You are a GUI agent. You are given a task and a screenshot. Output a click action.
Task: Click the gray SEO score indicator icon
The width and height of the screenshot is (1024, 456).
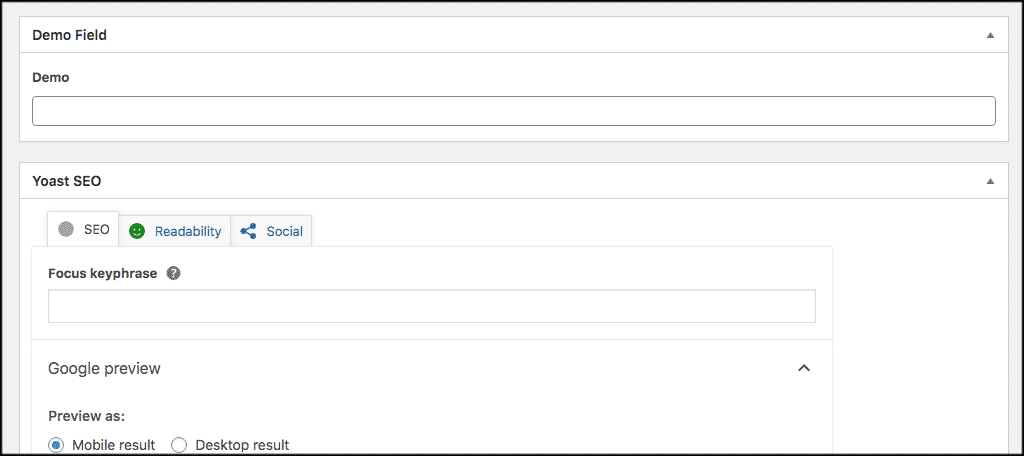click(x=65, y=229)
